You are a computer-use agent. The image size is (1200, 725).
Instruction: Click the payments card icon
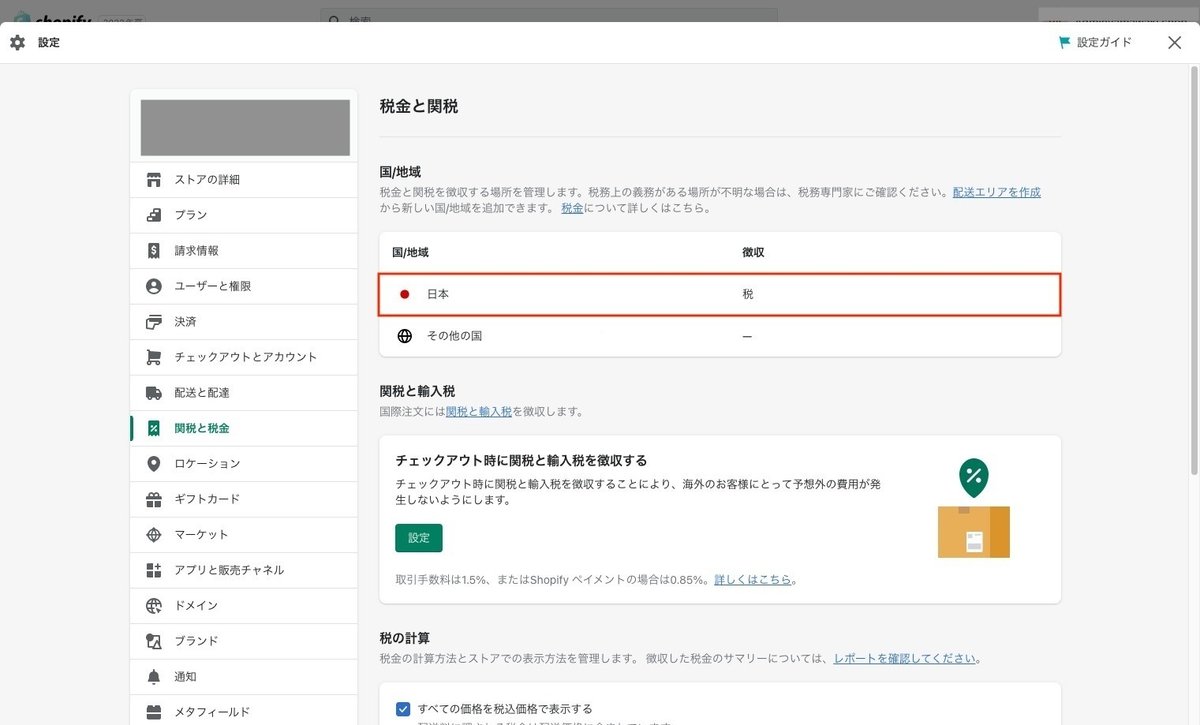coord(153,322)
